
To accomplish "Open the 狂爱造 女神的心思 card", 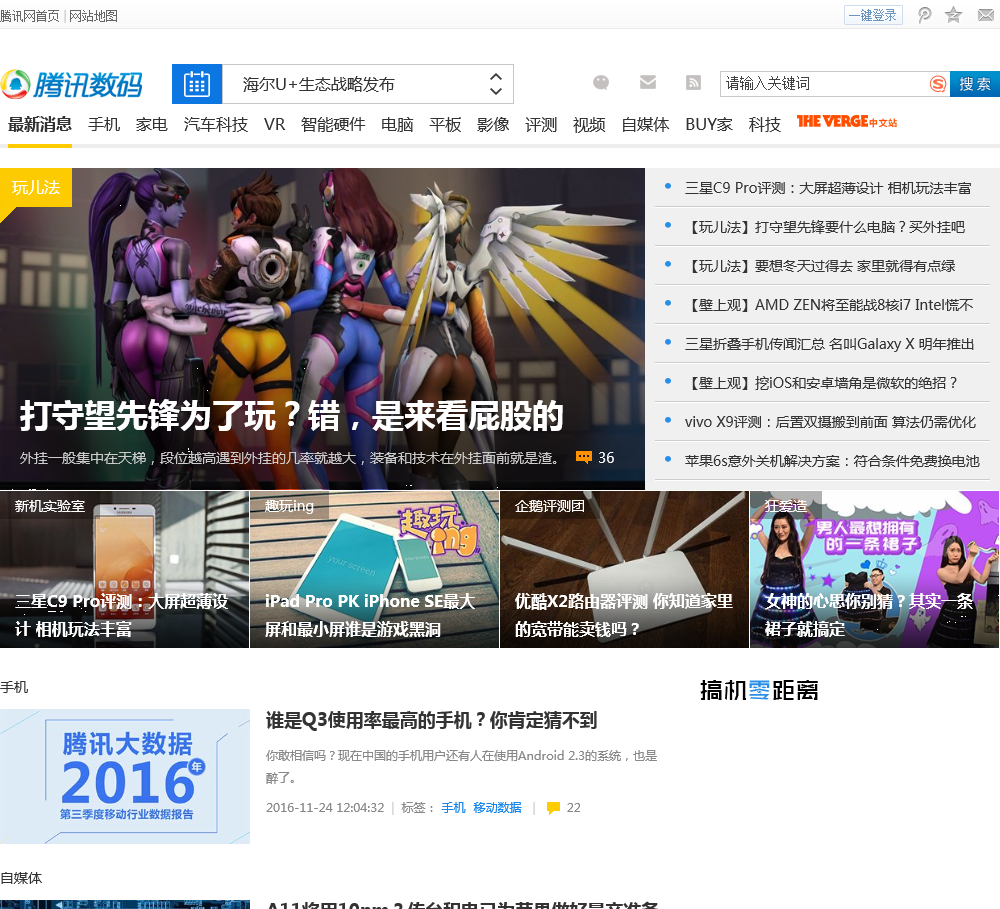I will (x=874, y=569).
